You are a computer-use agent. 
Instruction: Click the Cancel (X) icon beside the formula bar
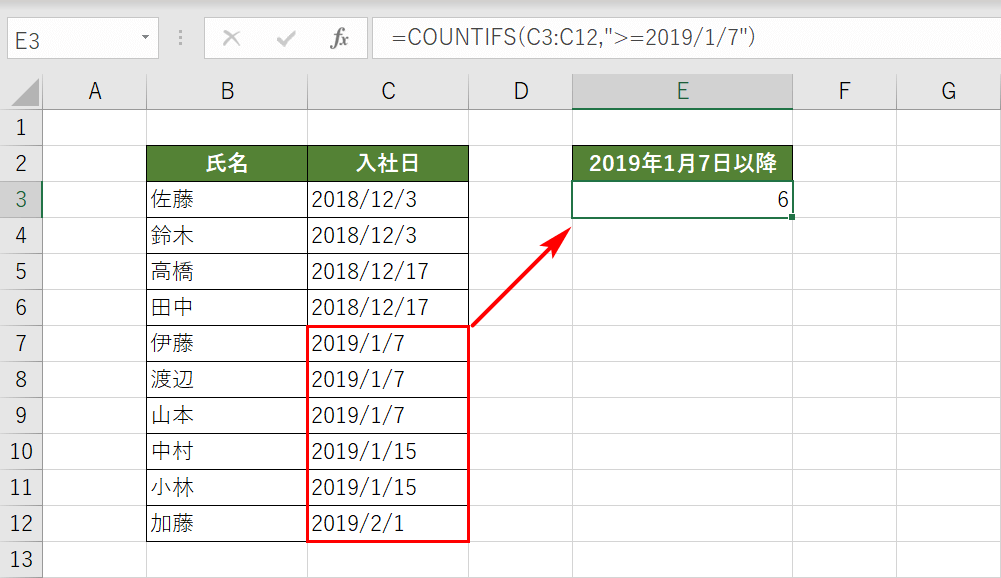[232, 39]
